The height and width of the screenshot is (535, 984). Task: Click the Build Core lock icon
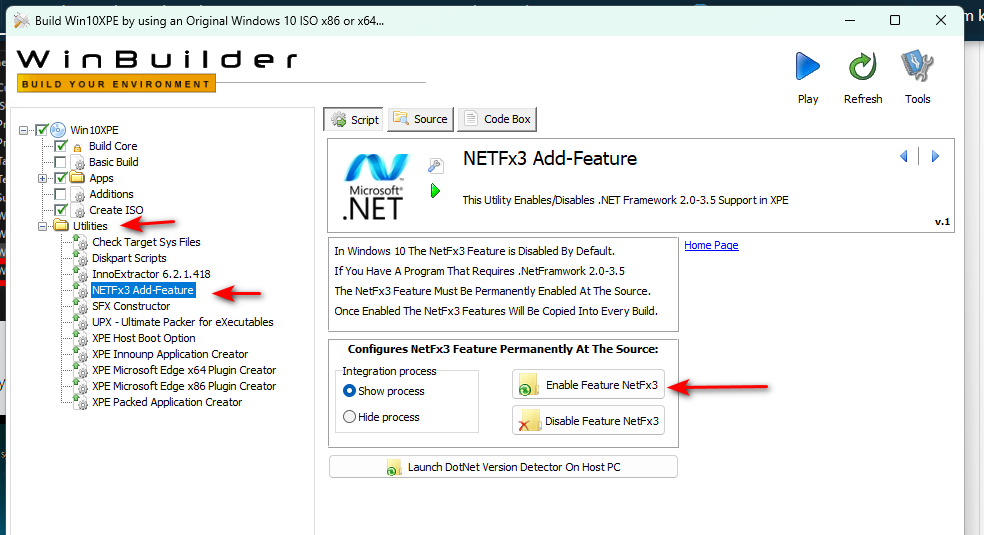78,147
